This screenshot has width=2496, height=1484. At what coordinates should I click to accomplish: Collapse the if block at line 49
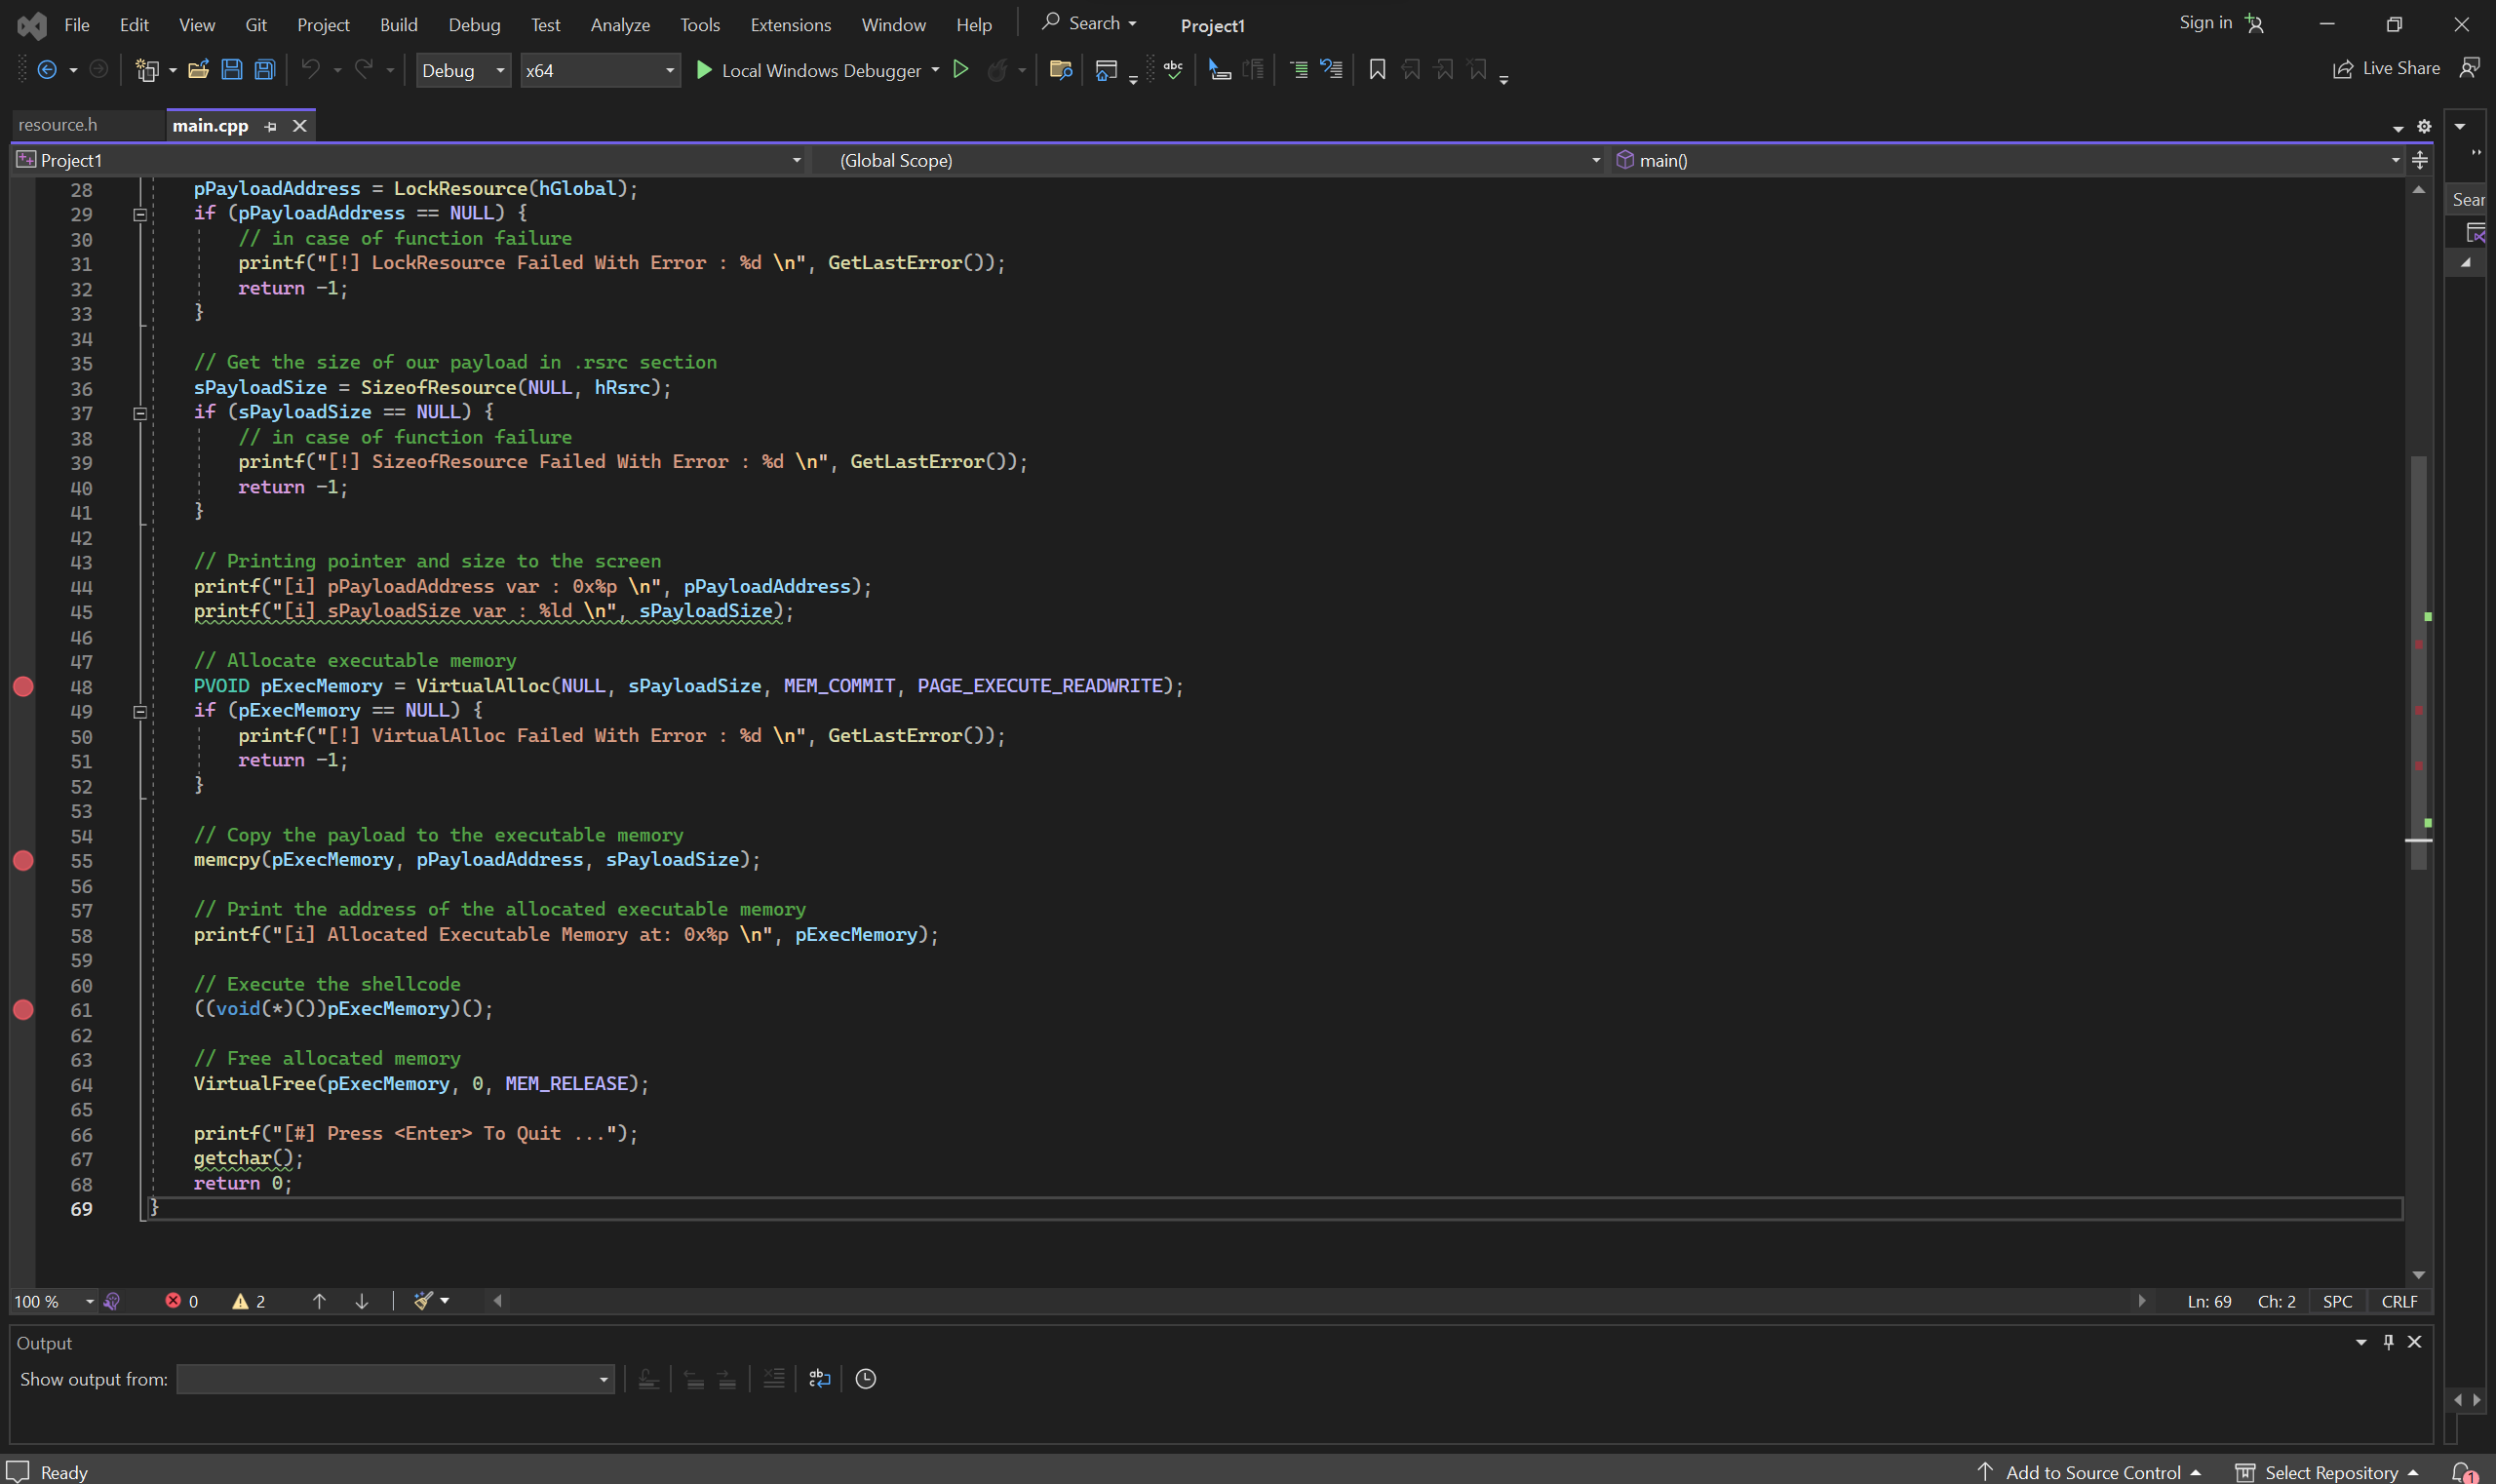140,711
